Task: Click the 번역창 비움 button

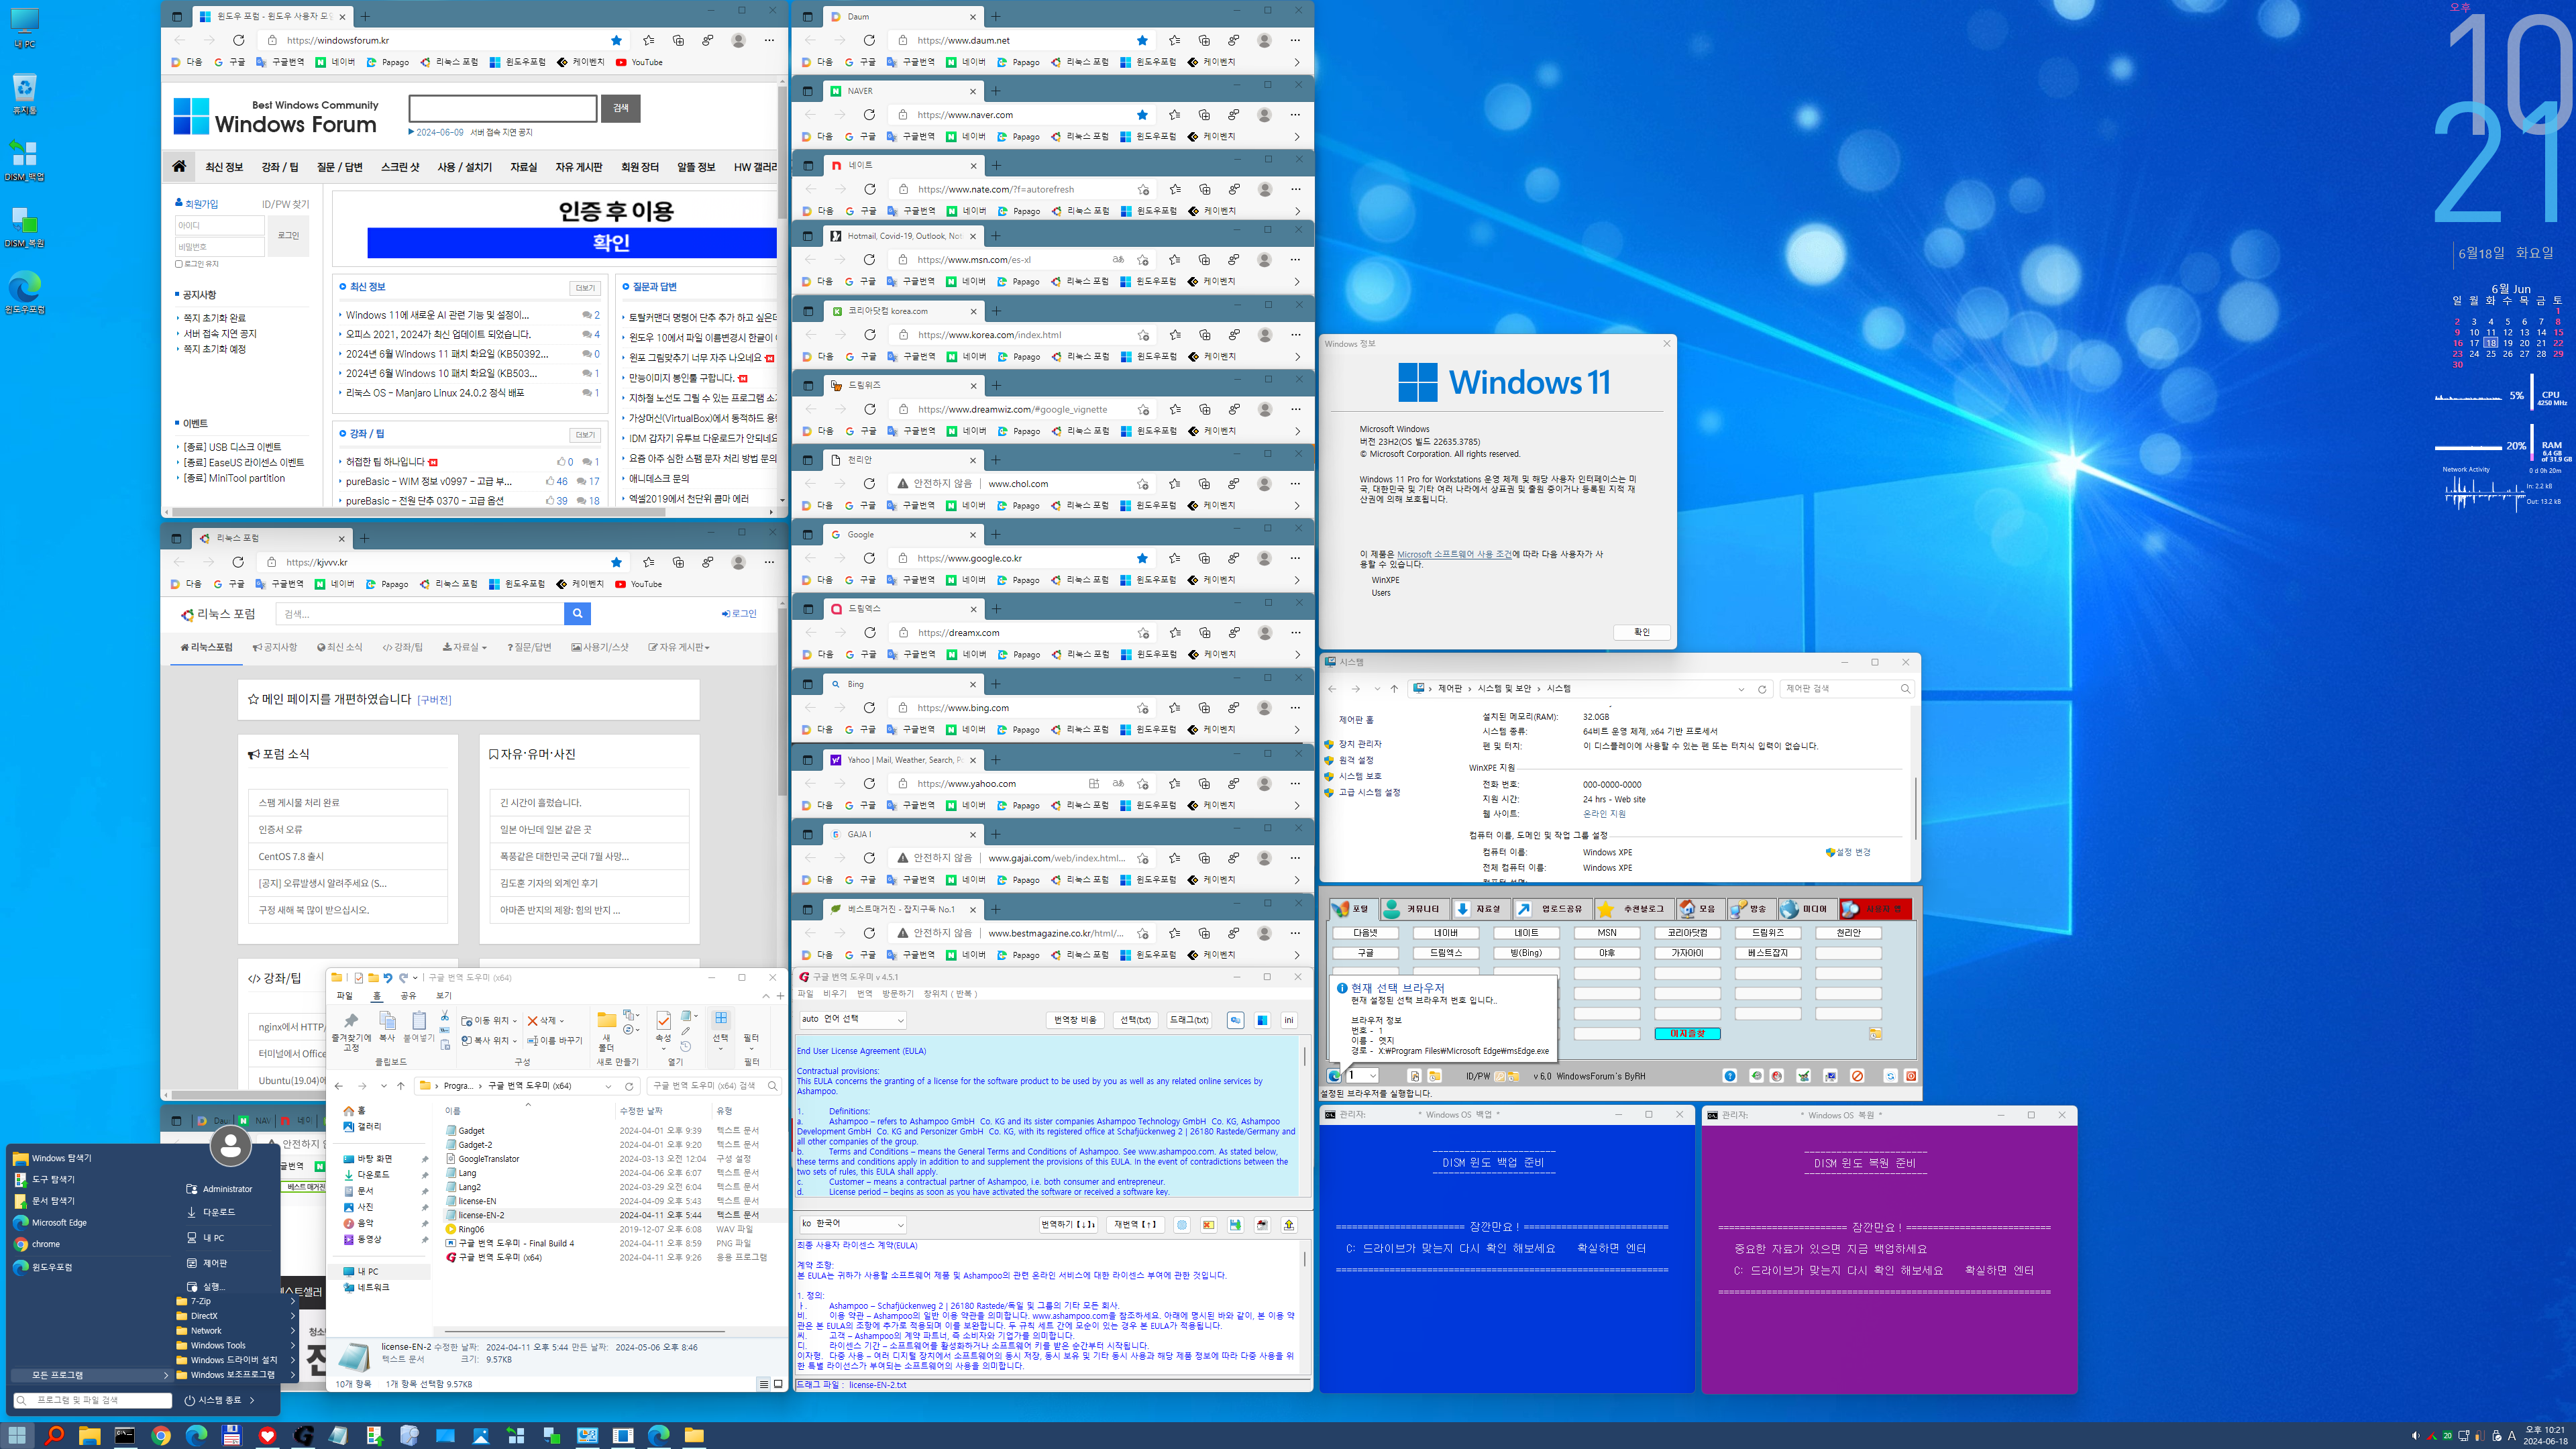Action: [1075, 1020]
